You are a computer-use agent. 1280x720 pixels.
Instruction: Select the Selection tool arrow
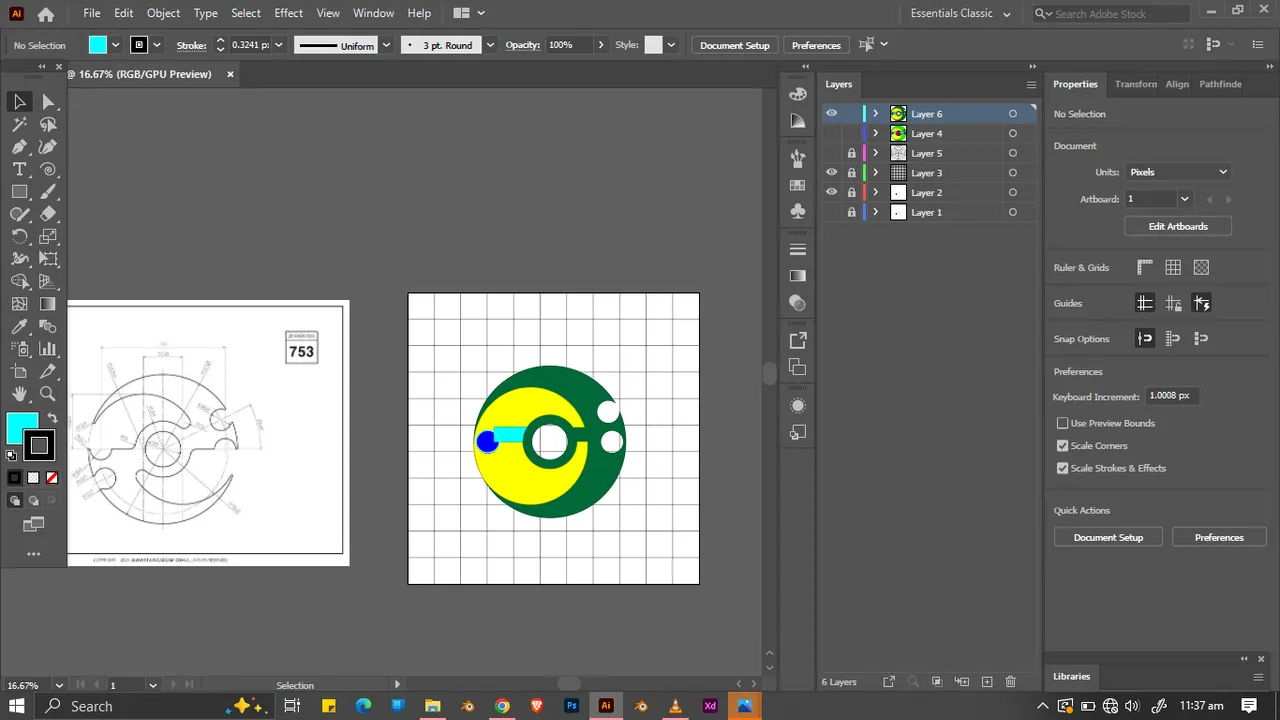click(19, 102)
